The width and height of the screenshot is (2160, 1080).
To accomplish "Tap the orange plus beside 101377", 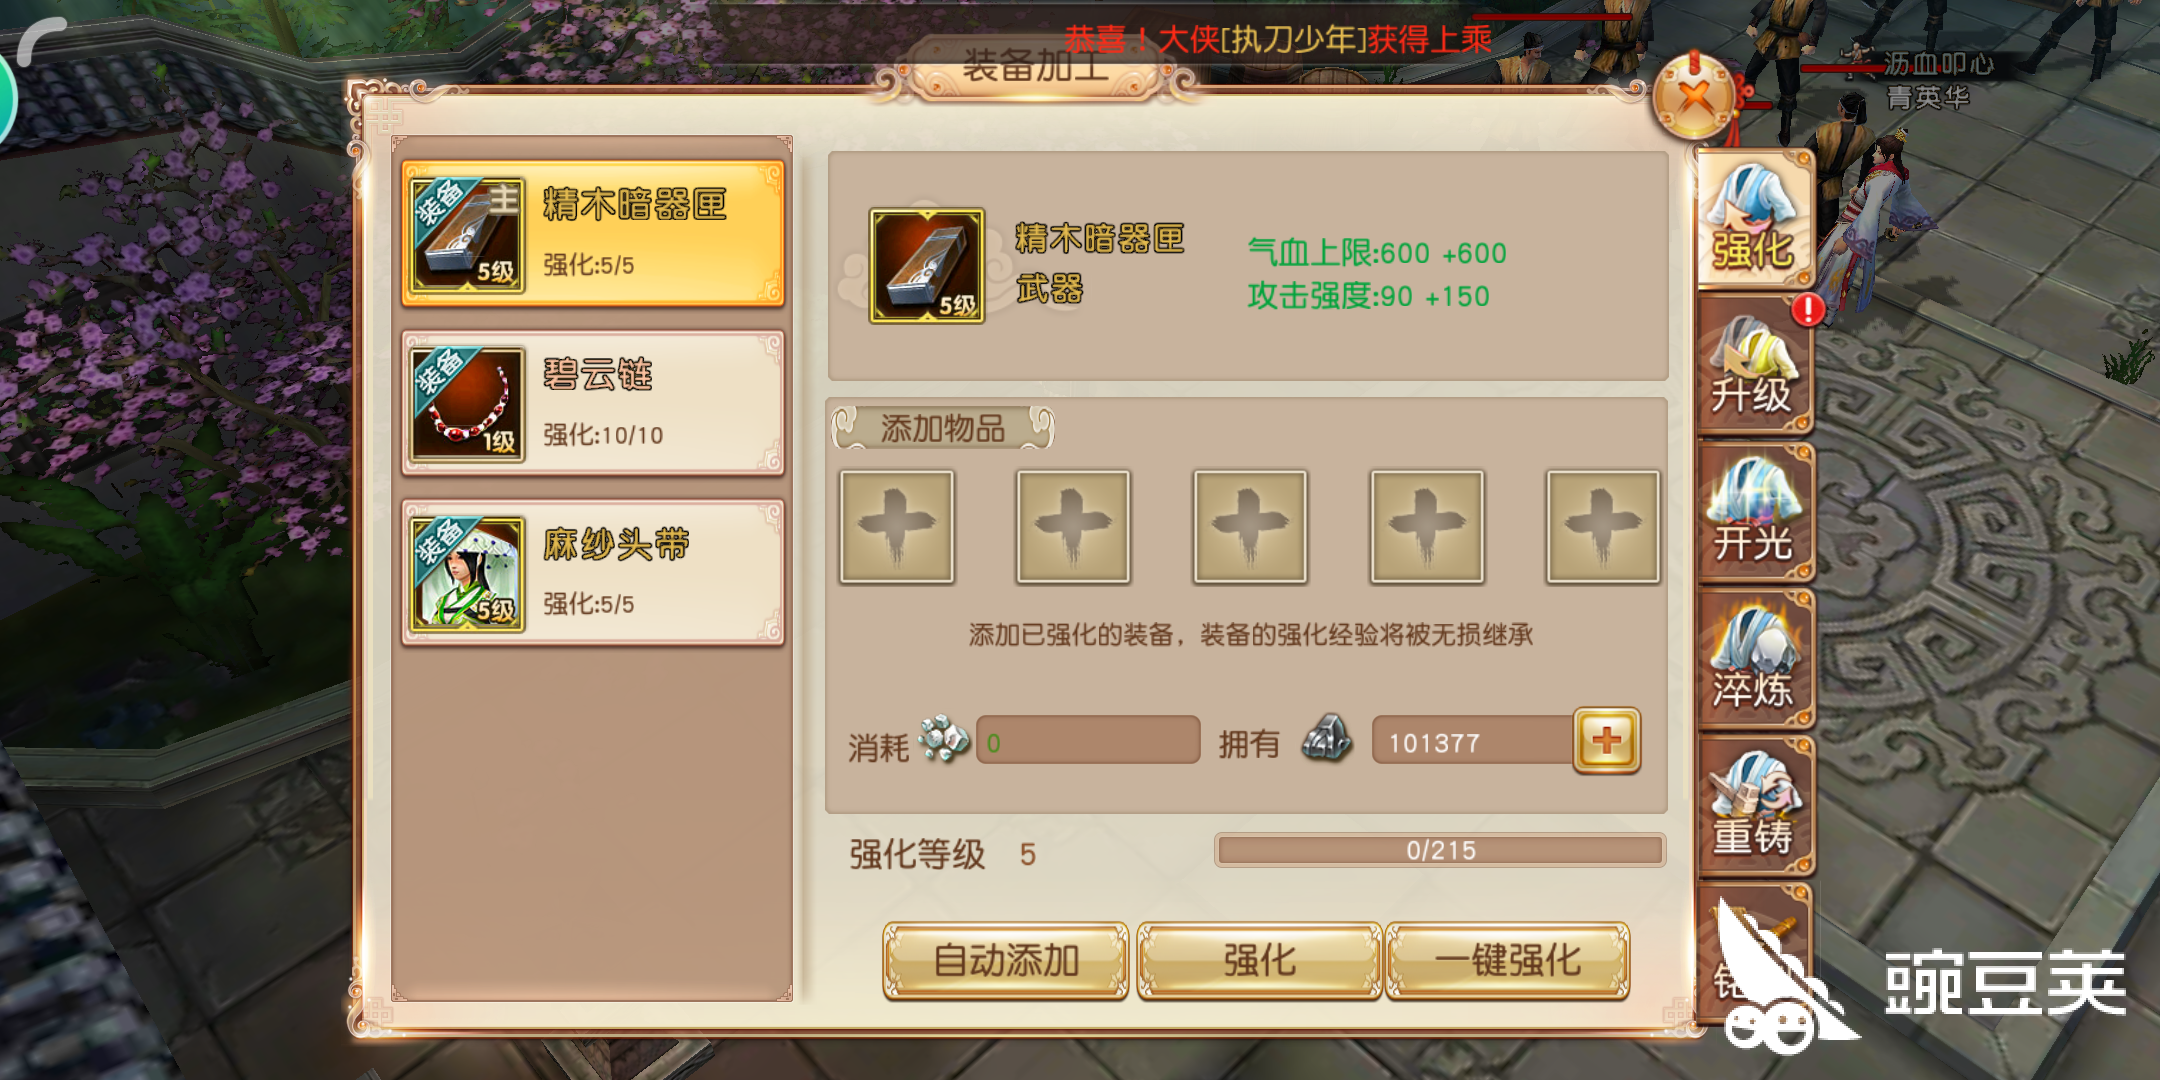I will click(1607, 741).
